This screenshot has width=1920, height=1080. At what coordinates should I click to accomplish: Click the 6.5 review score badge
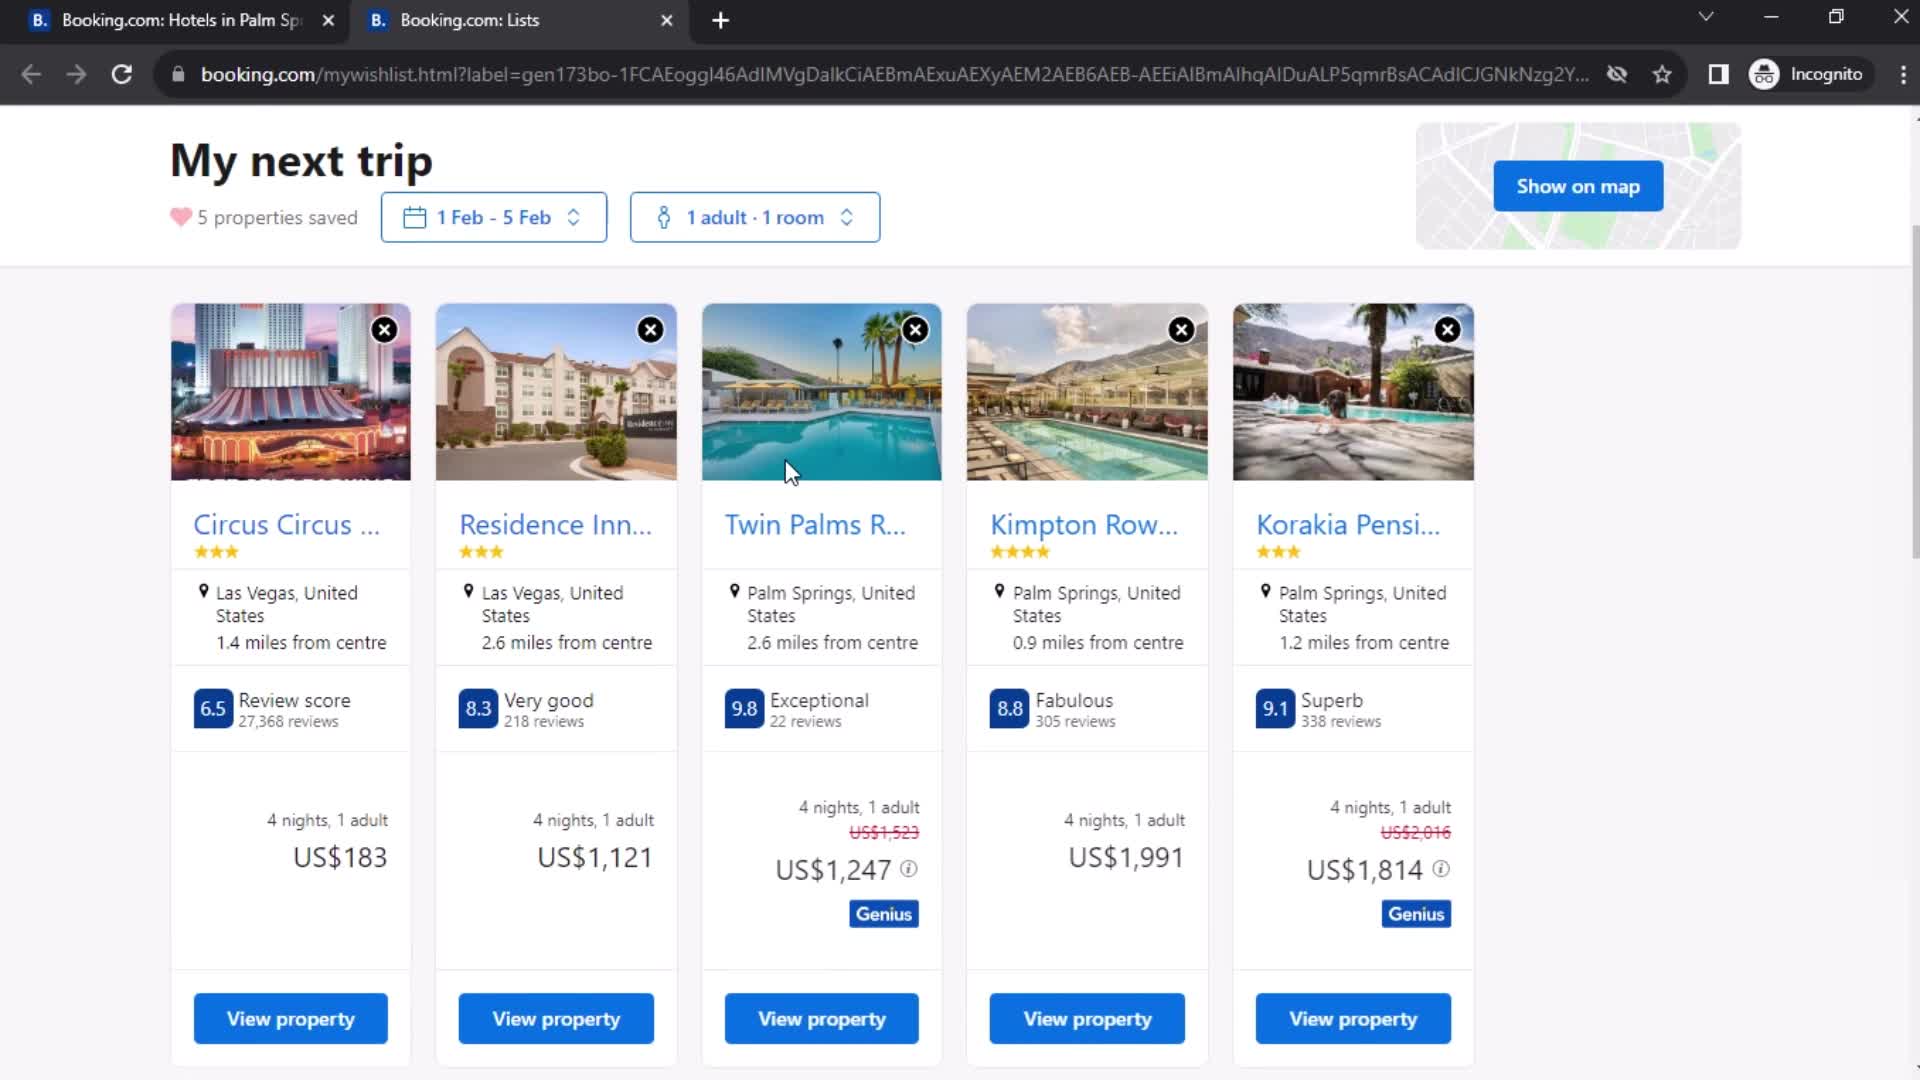coord(213,708)
